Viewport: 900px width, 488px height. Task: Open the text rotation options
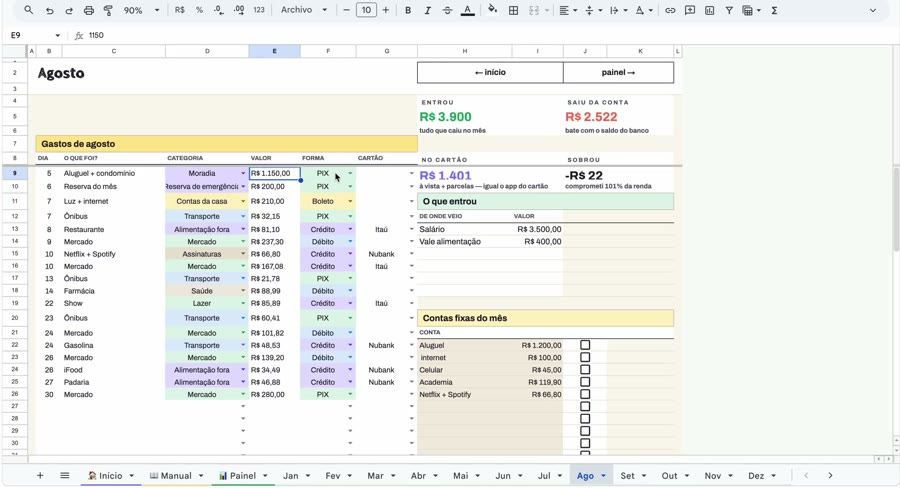[x=642, y=10]
